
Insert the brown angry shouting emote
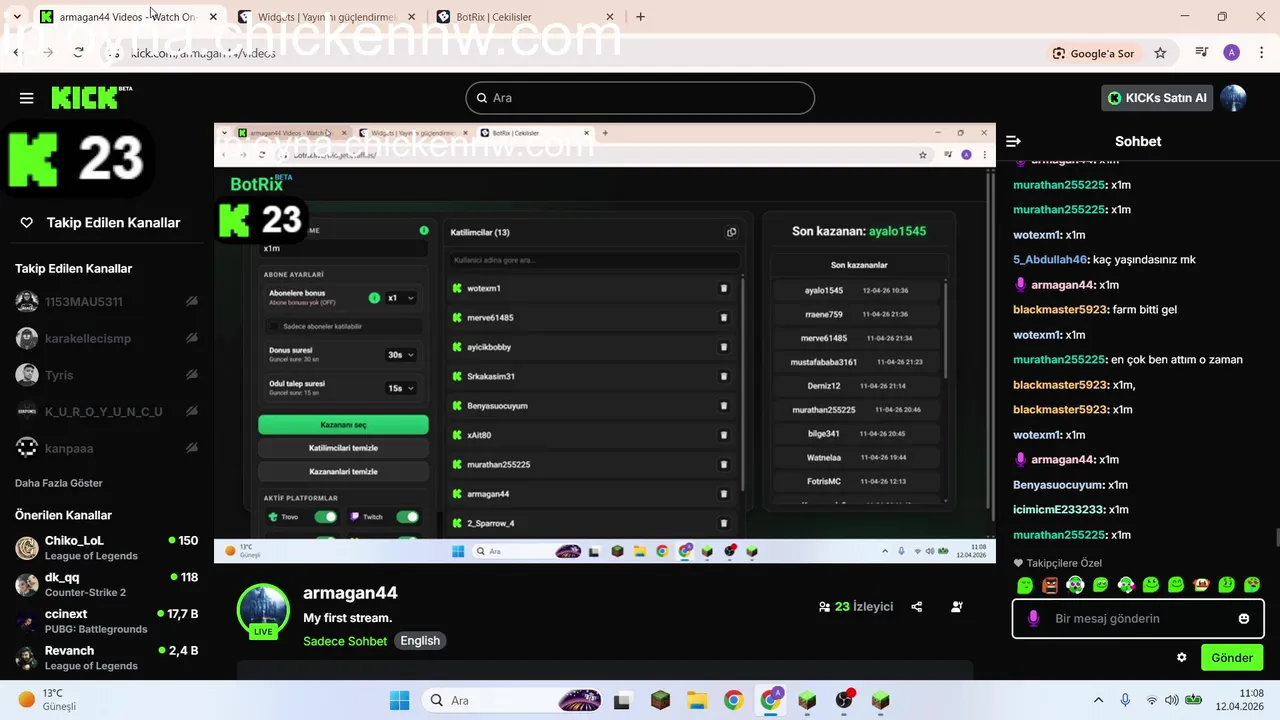tap(1050, 585)
